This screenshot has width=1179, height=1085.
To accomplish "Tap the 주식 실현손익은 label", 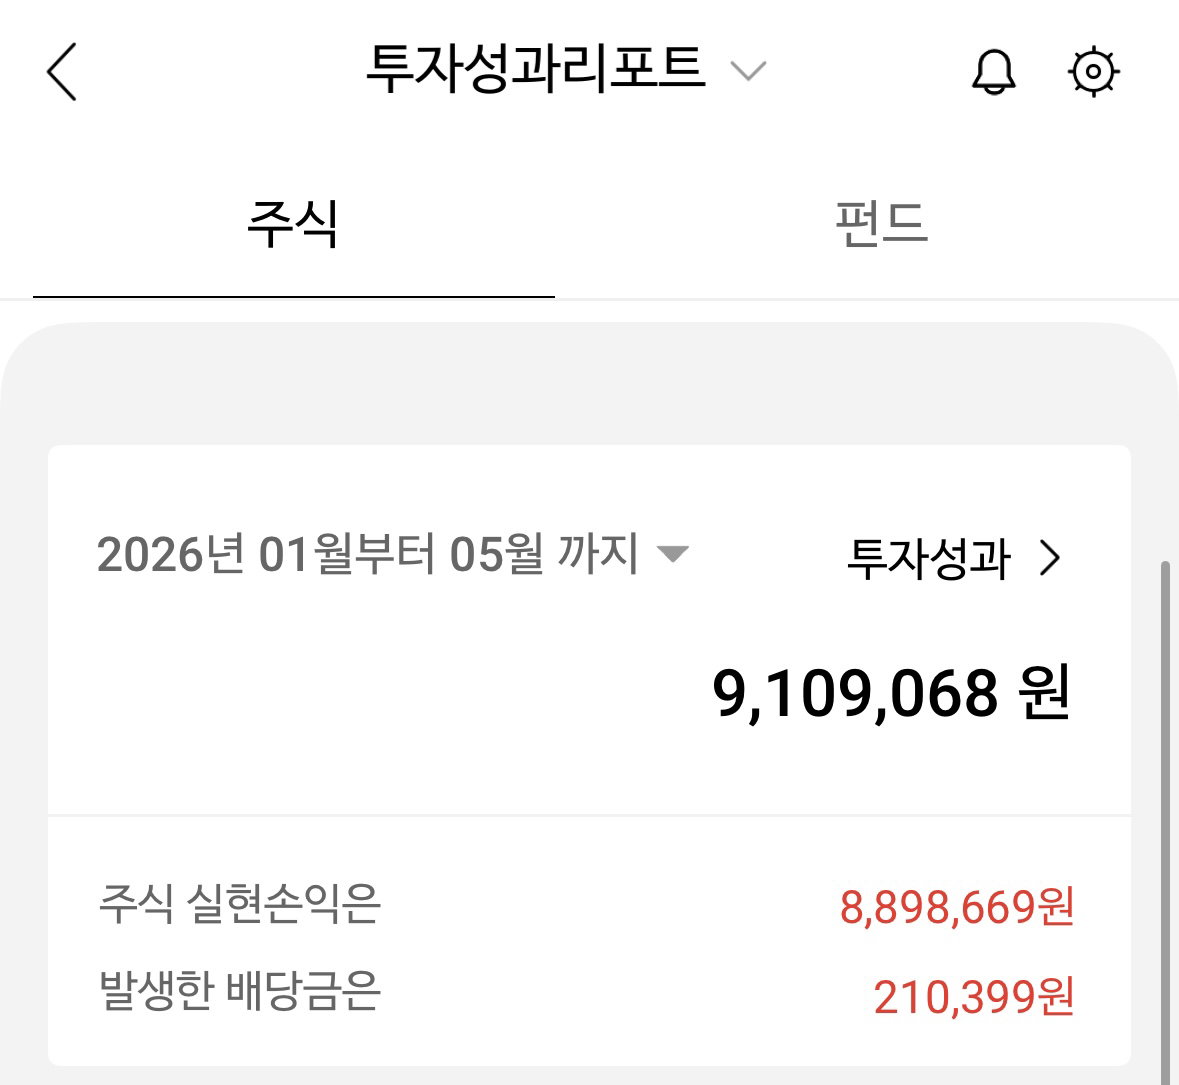I will [x=239, y=903].
